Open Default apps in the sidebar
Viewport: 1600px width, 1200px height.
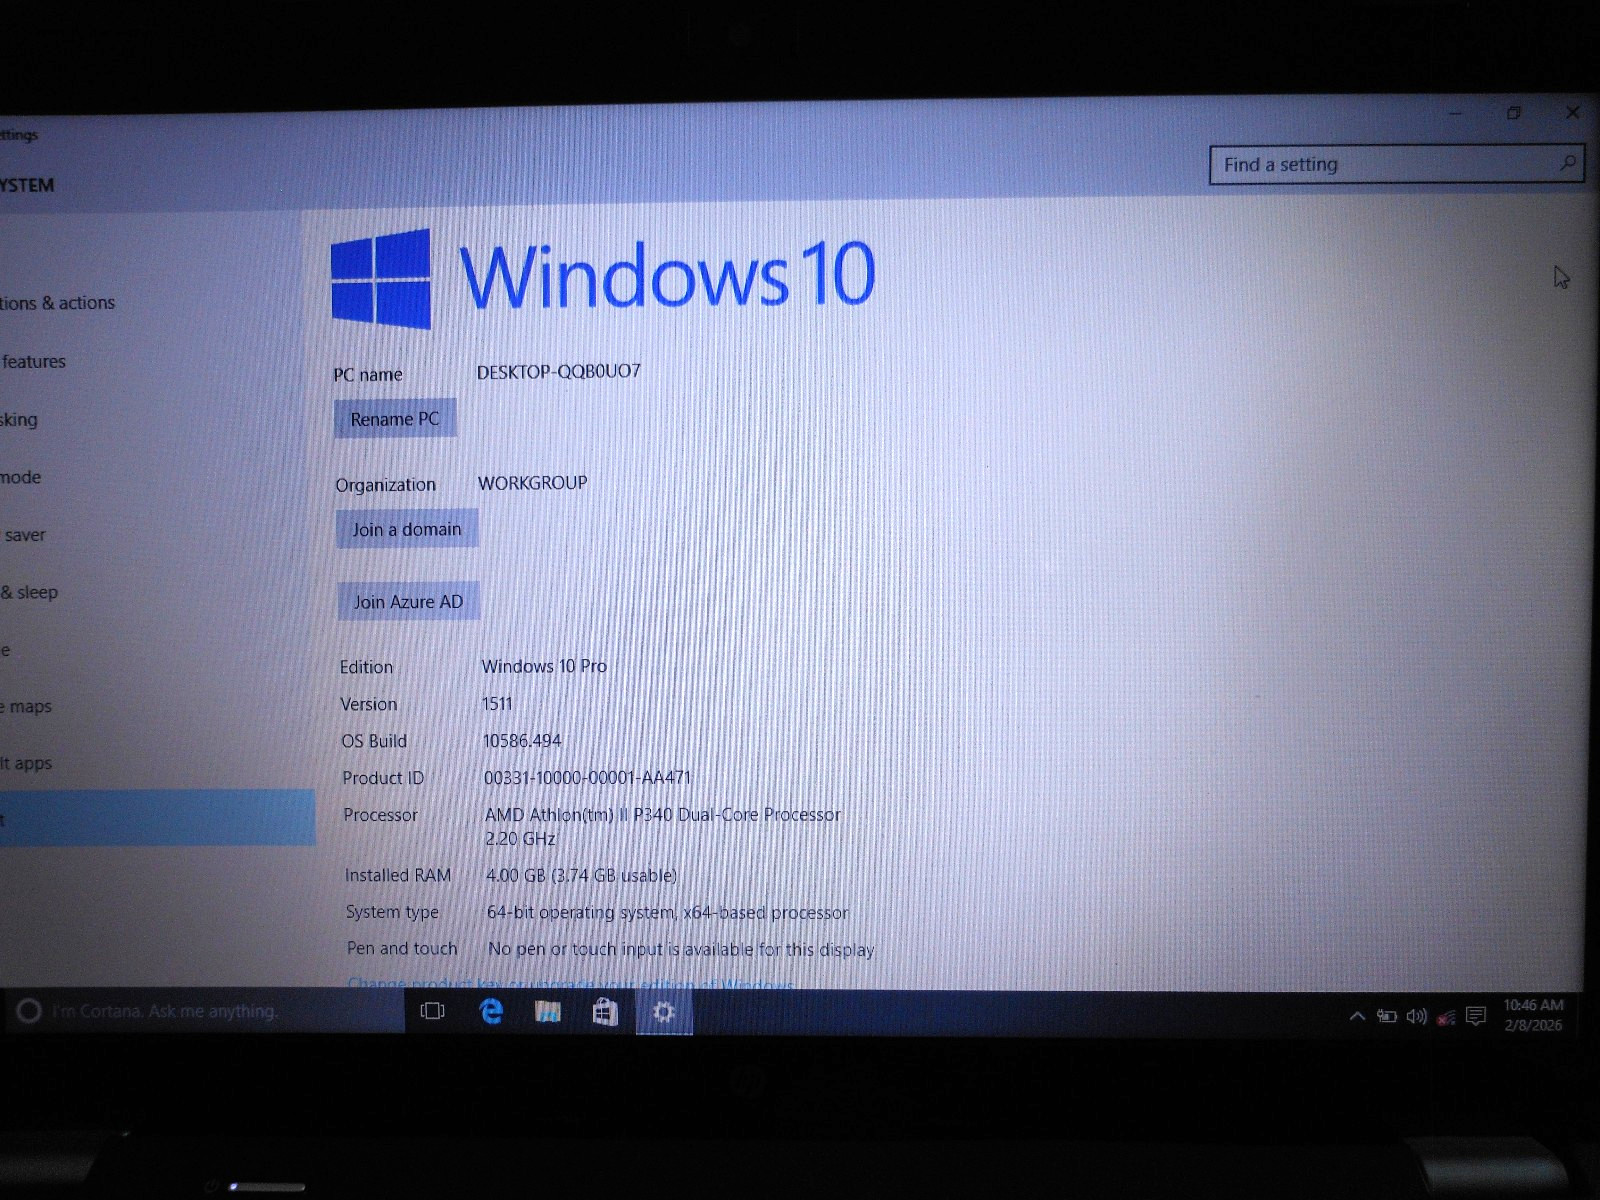click(26, 763)
